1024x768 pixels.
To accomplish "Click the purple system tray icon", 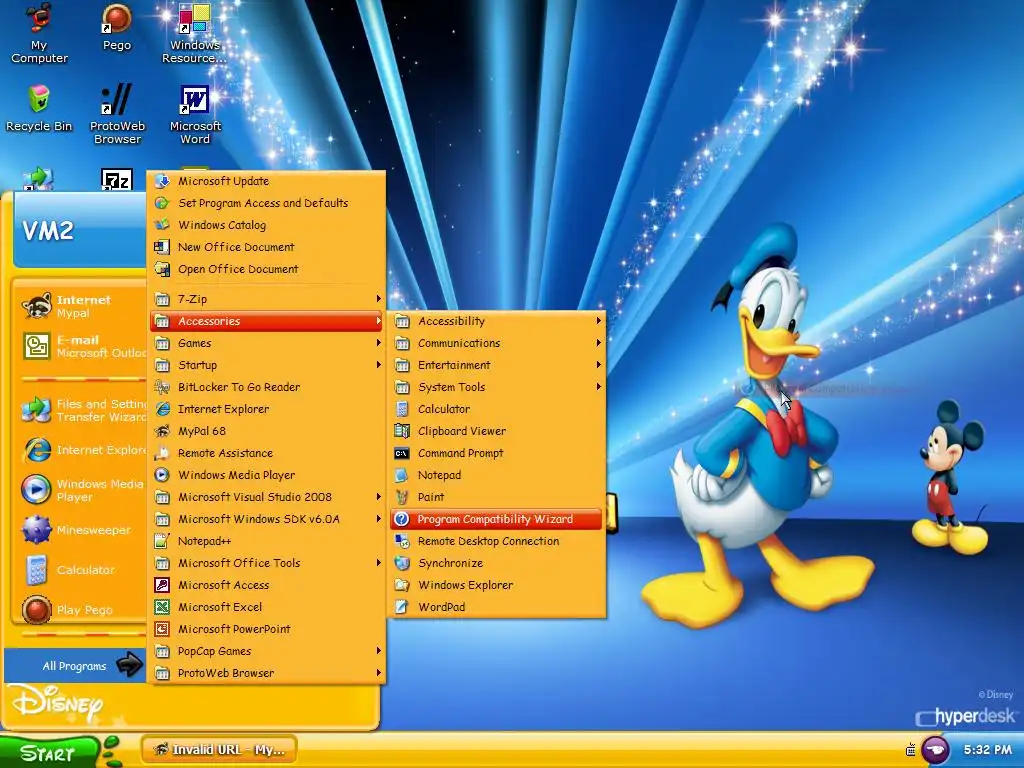I will point(935,750).
